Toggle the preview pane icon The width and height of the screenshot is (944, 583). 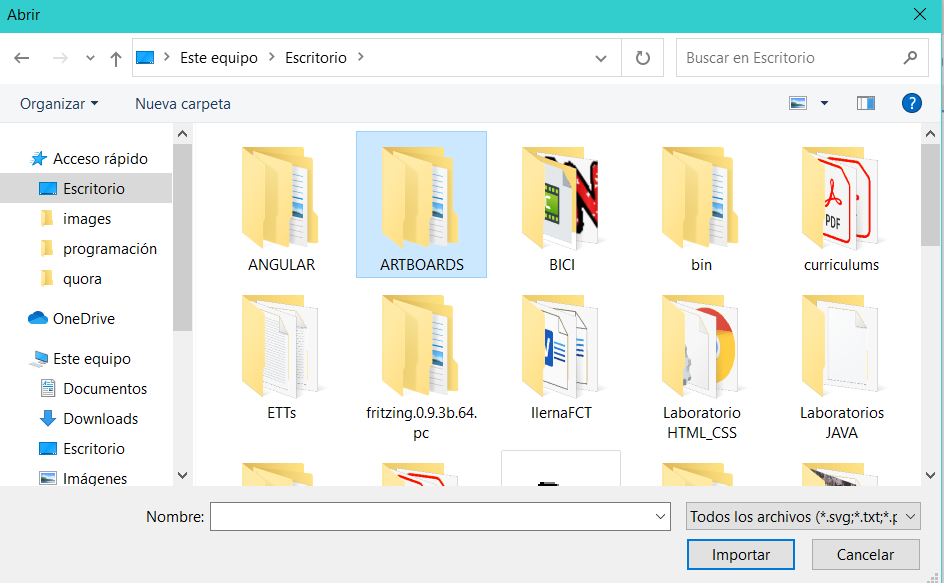[x=866, y=103]
